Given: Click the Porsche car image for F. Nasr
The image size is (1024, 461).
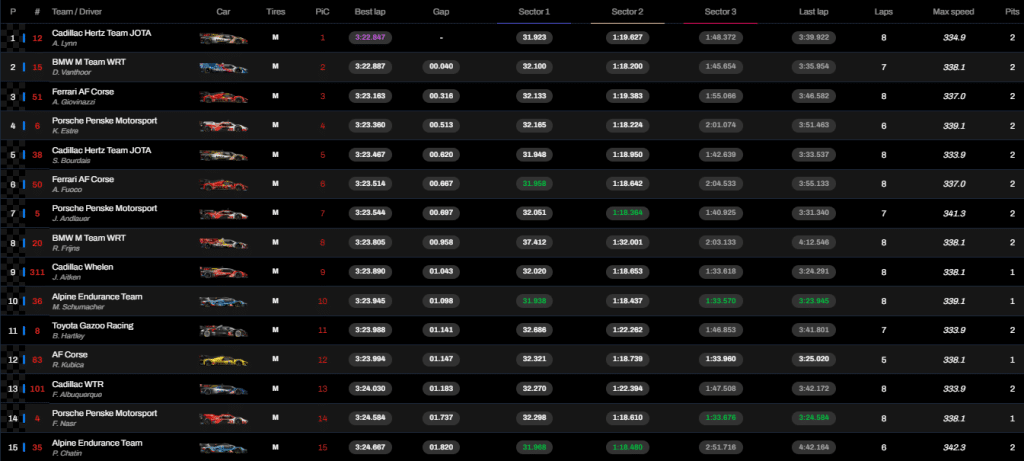Looking at the screenshot, I should pyautogui.click(x=223, y=418).
